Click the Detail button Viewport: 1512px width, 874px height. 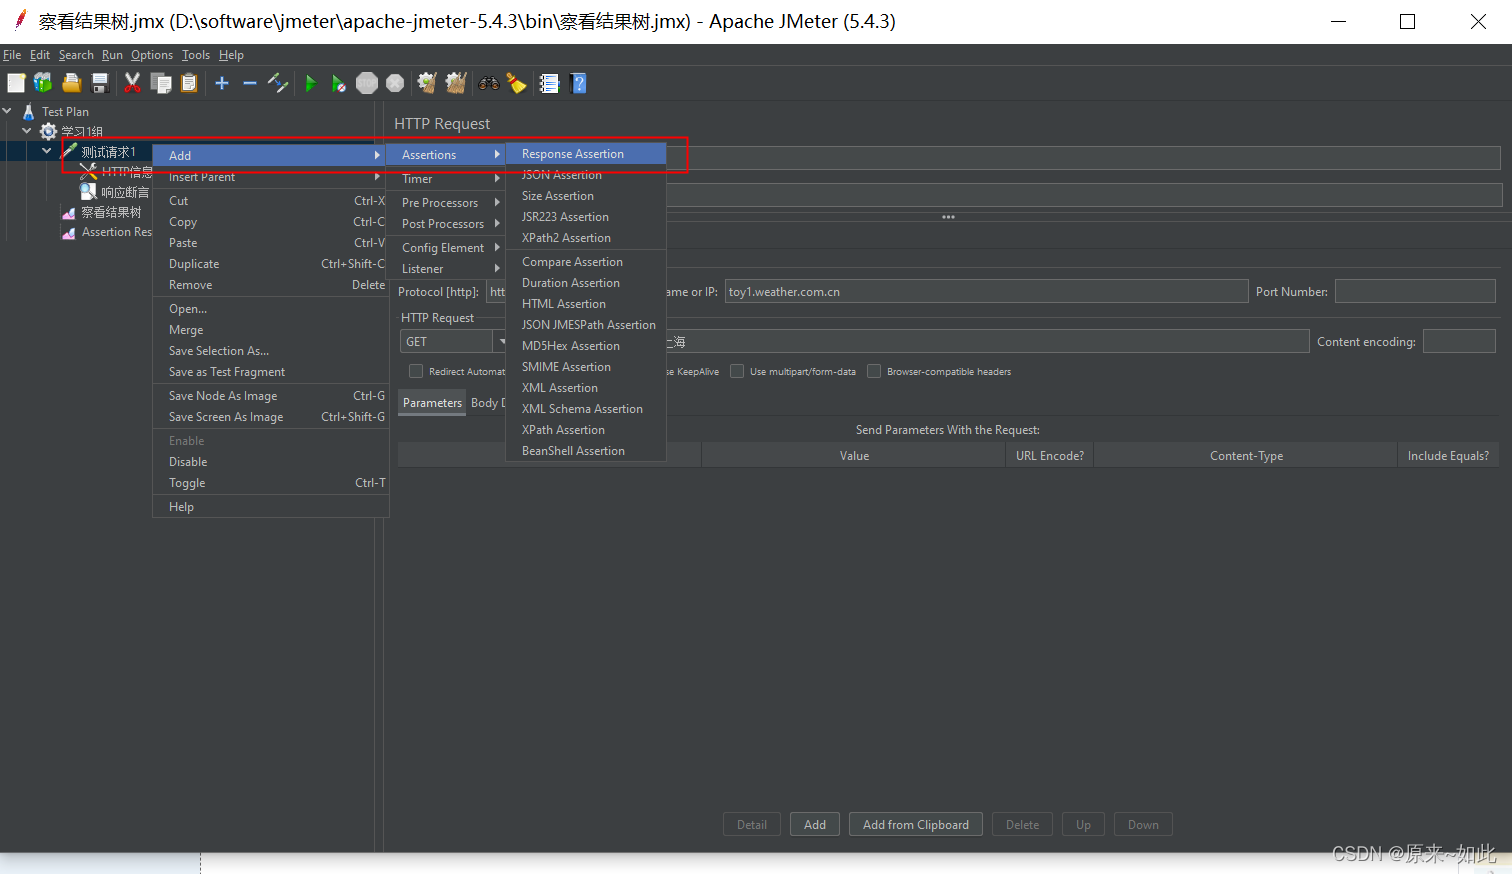click(x=752, y=825)
